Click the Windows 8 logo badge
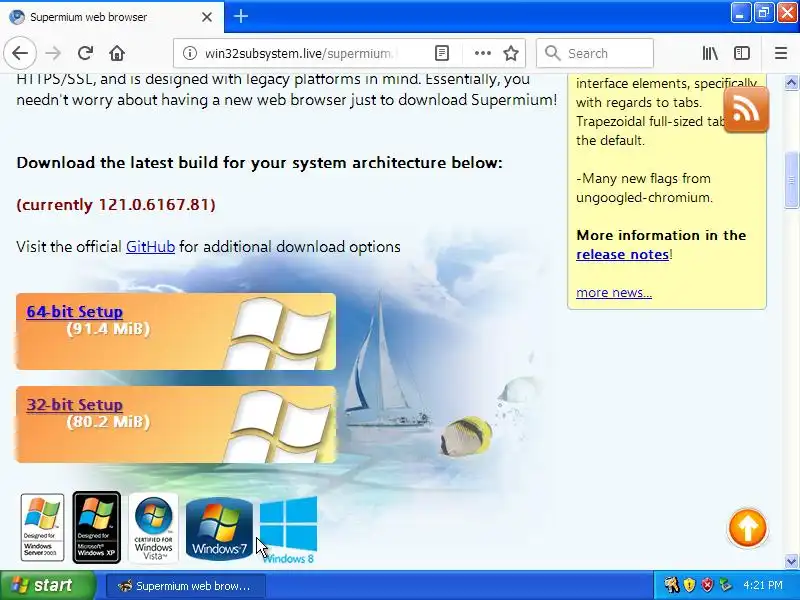This screenshot has height=600, width=800. click(x=288, y=530)
